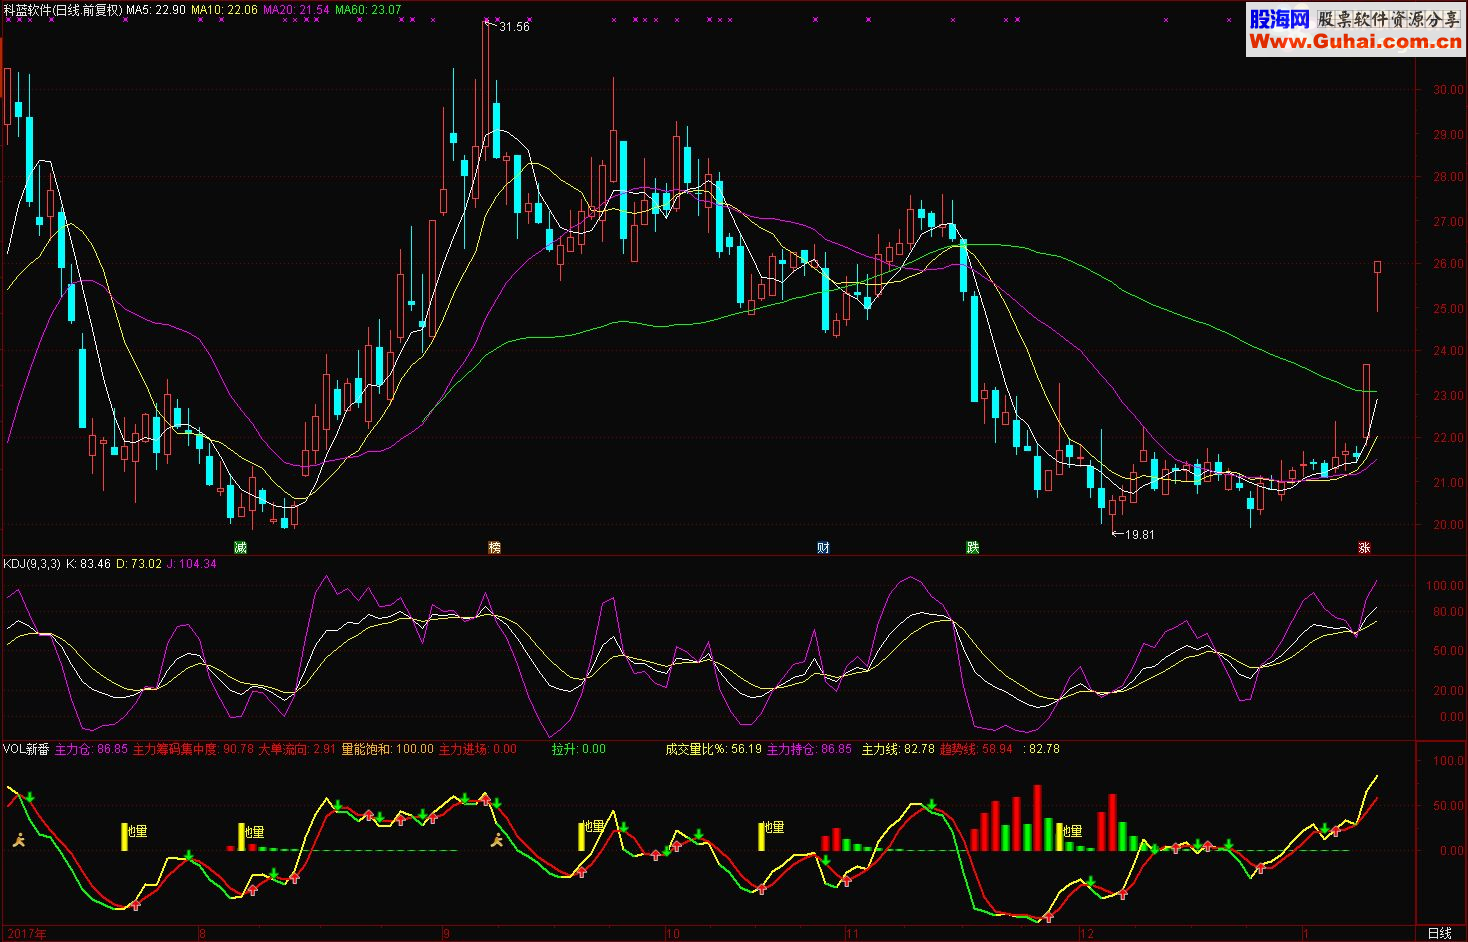Select the MA20: 21.54 label
The height and width of the screenshot is (942, 1468).
click(x=296, y=9)
